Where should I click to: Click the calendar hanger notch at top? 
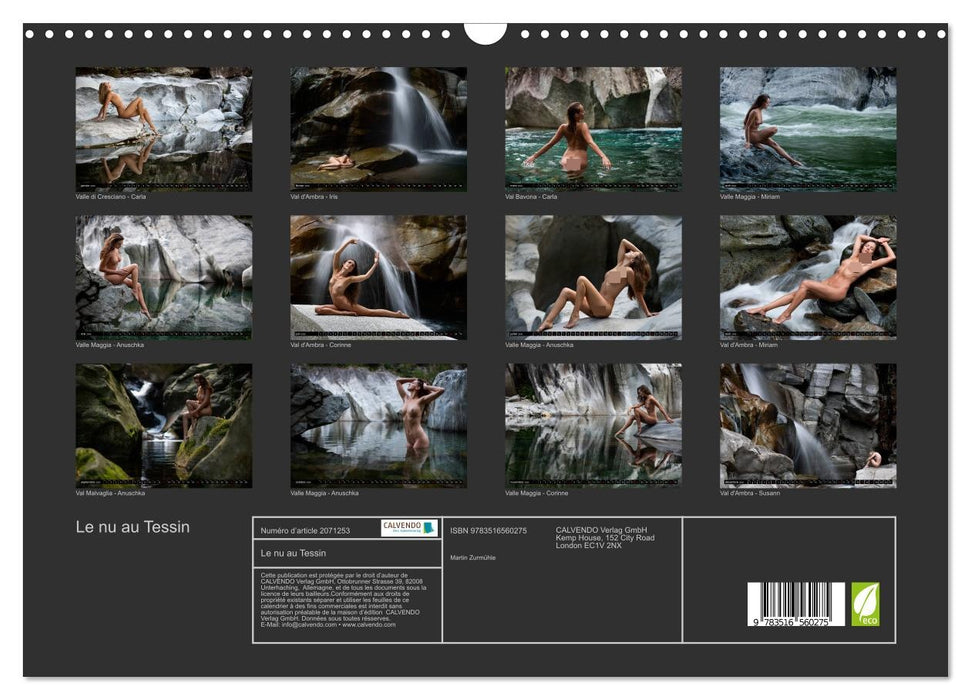[x=485, y=33]
